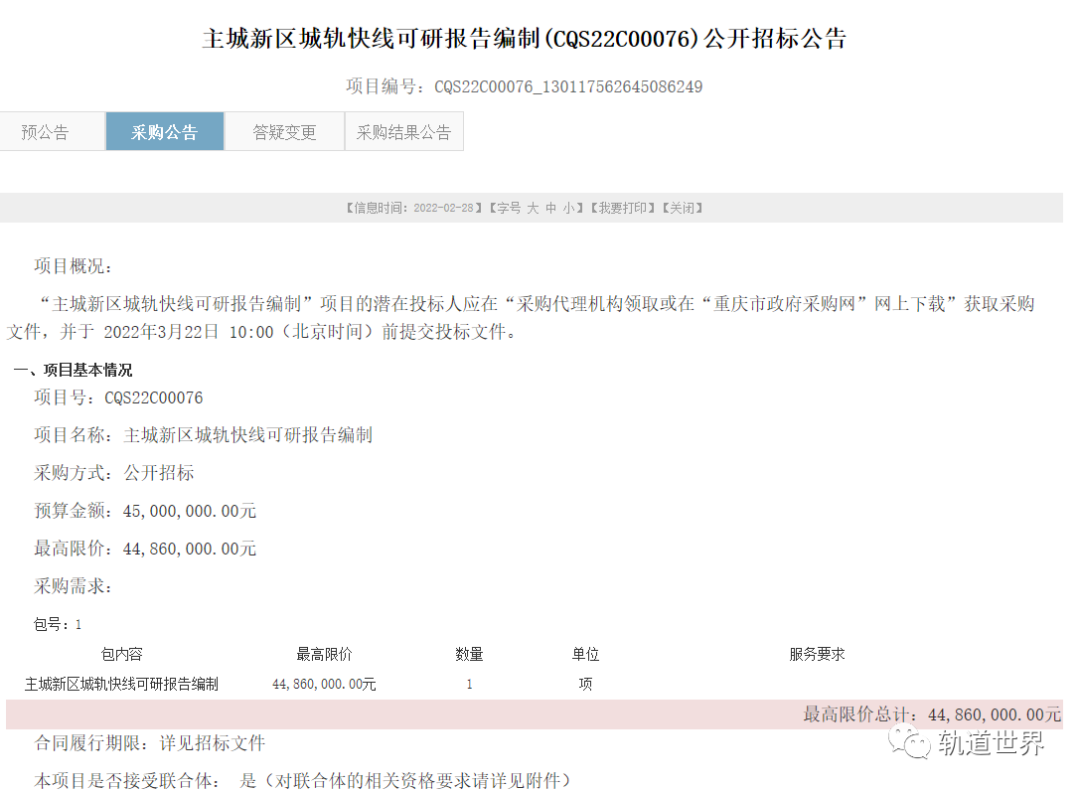This screenshot has width=1080, height=791.
Task: Set font size to 小 (small)
Action: (567, 208)
